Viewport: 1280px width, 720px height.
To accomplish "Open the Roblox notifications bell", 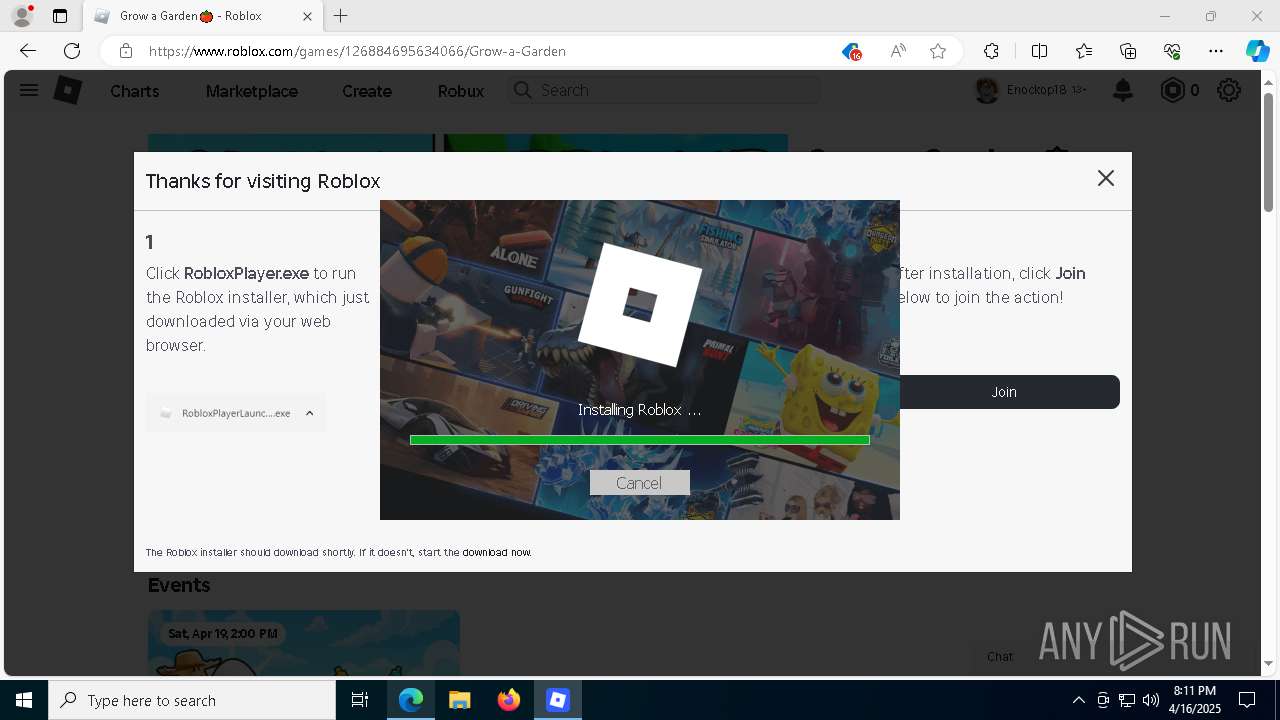I will [x=1123, y=90].
